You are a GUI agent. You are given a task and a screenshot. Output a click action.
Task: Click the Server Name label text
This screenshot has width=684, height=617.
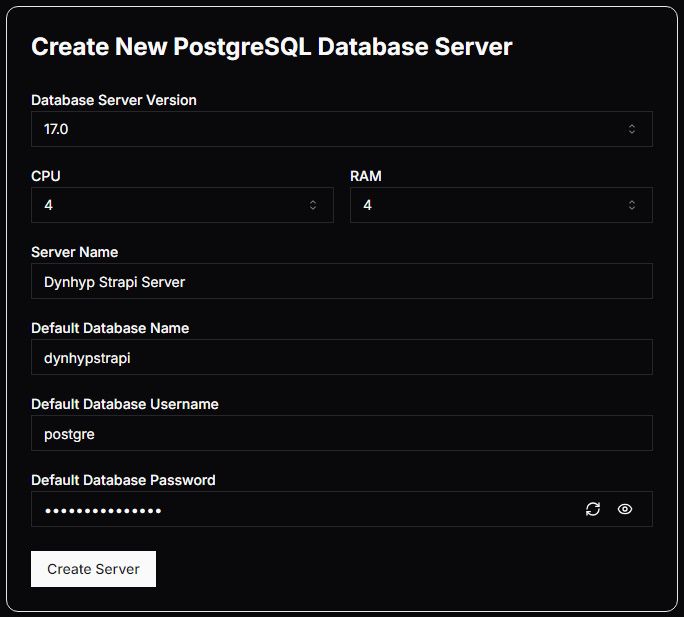pyautogui.click(x=75, y=252)
